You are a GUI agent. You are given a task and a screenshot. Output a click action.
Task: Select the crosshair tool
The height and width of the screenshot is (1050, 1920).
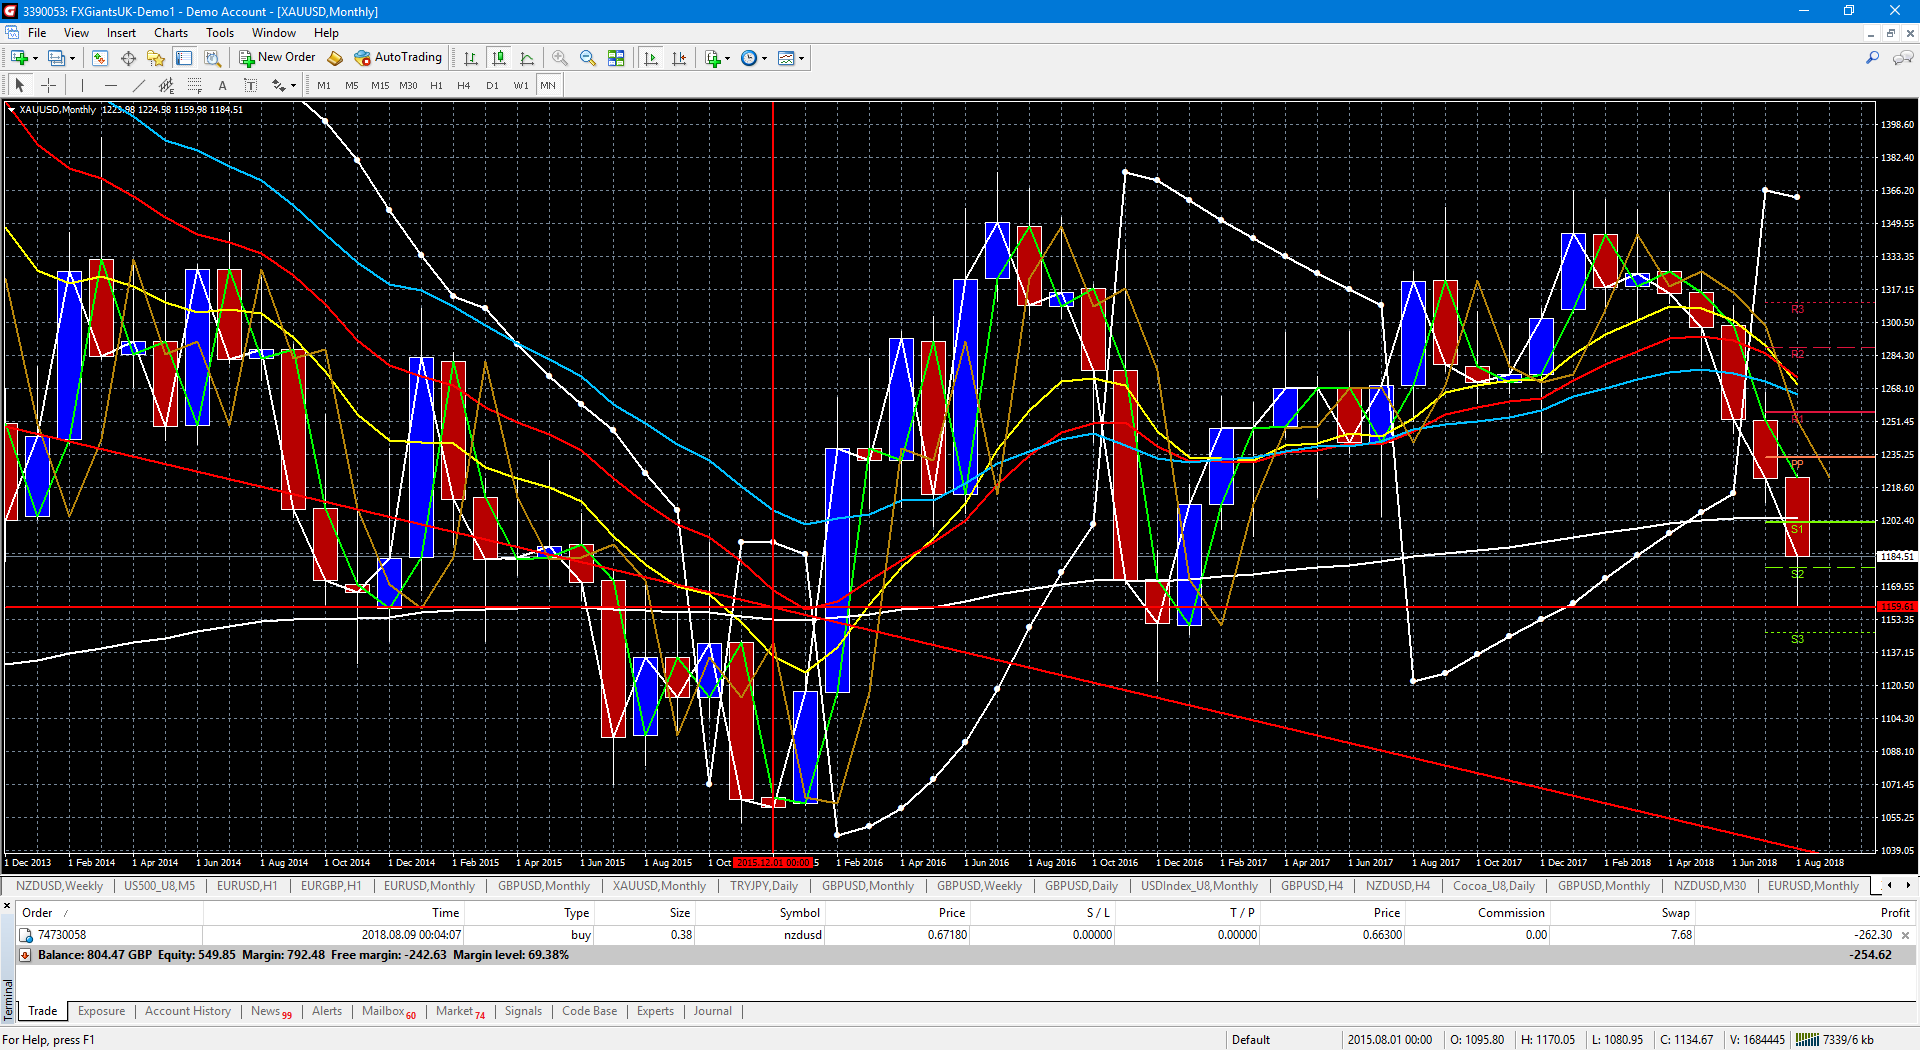[48, 85]
